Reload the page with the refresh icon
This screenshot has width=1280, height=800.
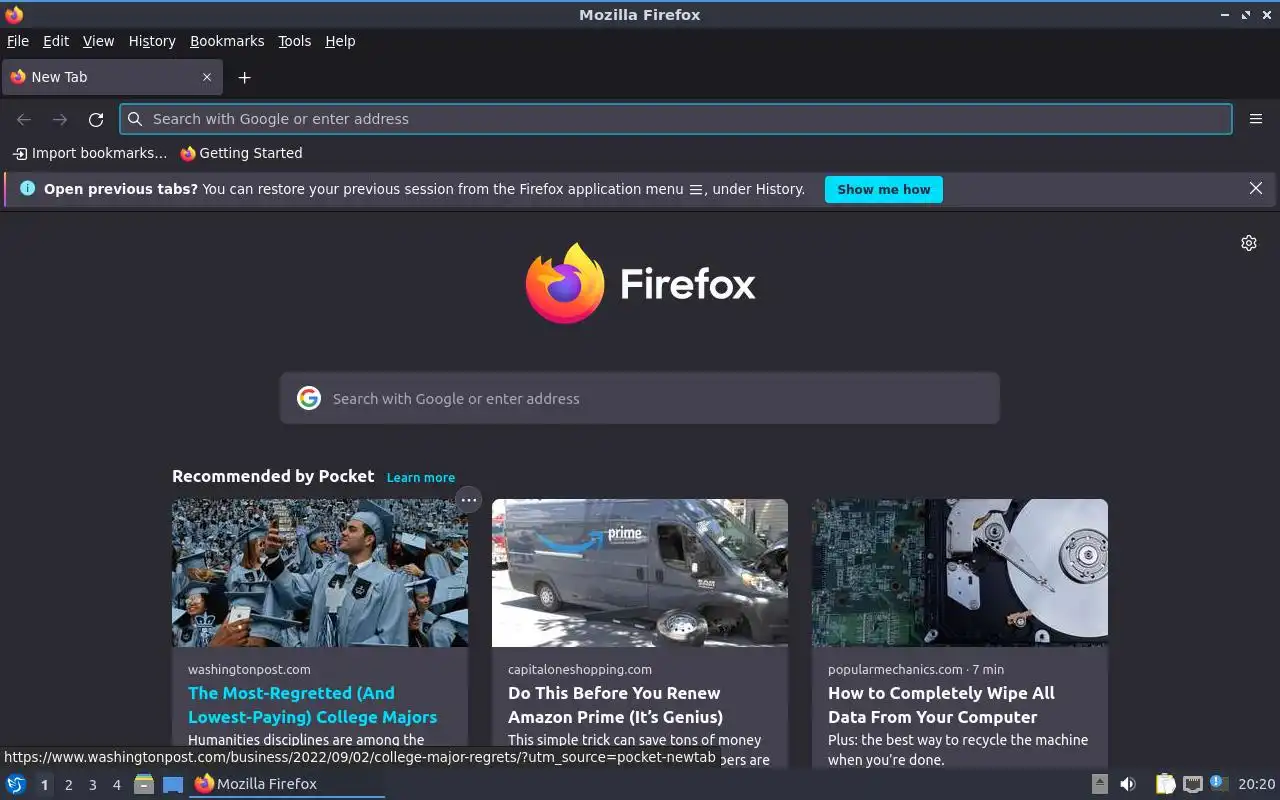[96, 119]
